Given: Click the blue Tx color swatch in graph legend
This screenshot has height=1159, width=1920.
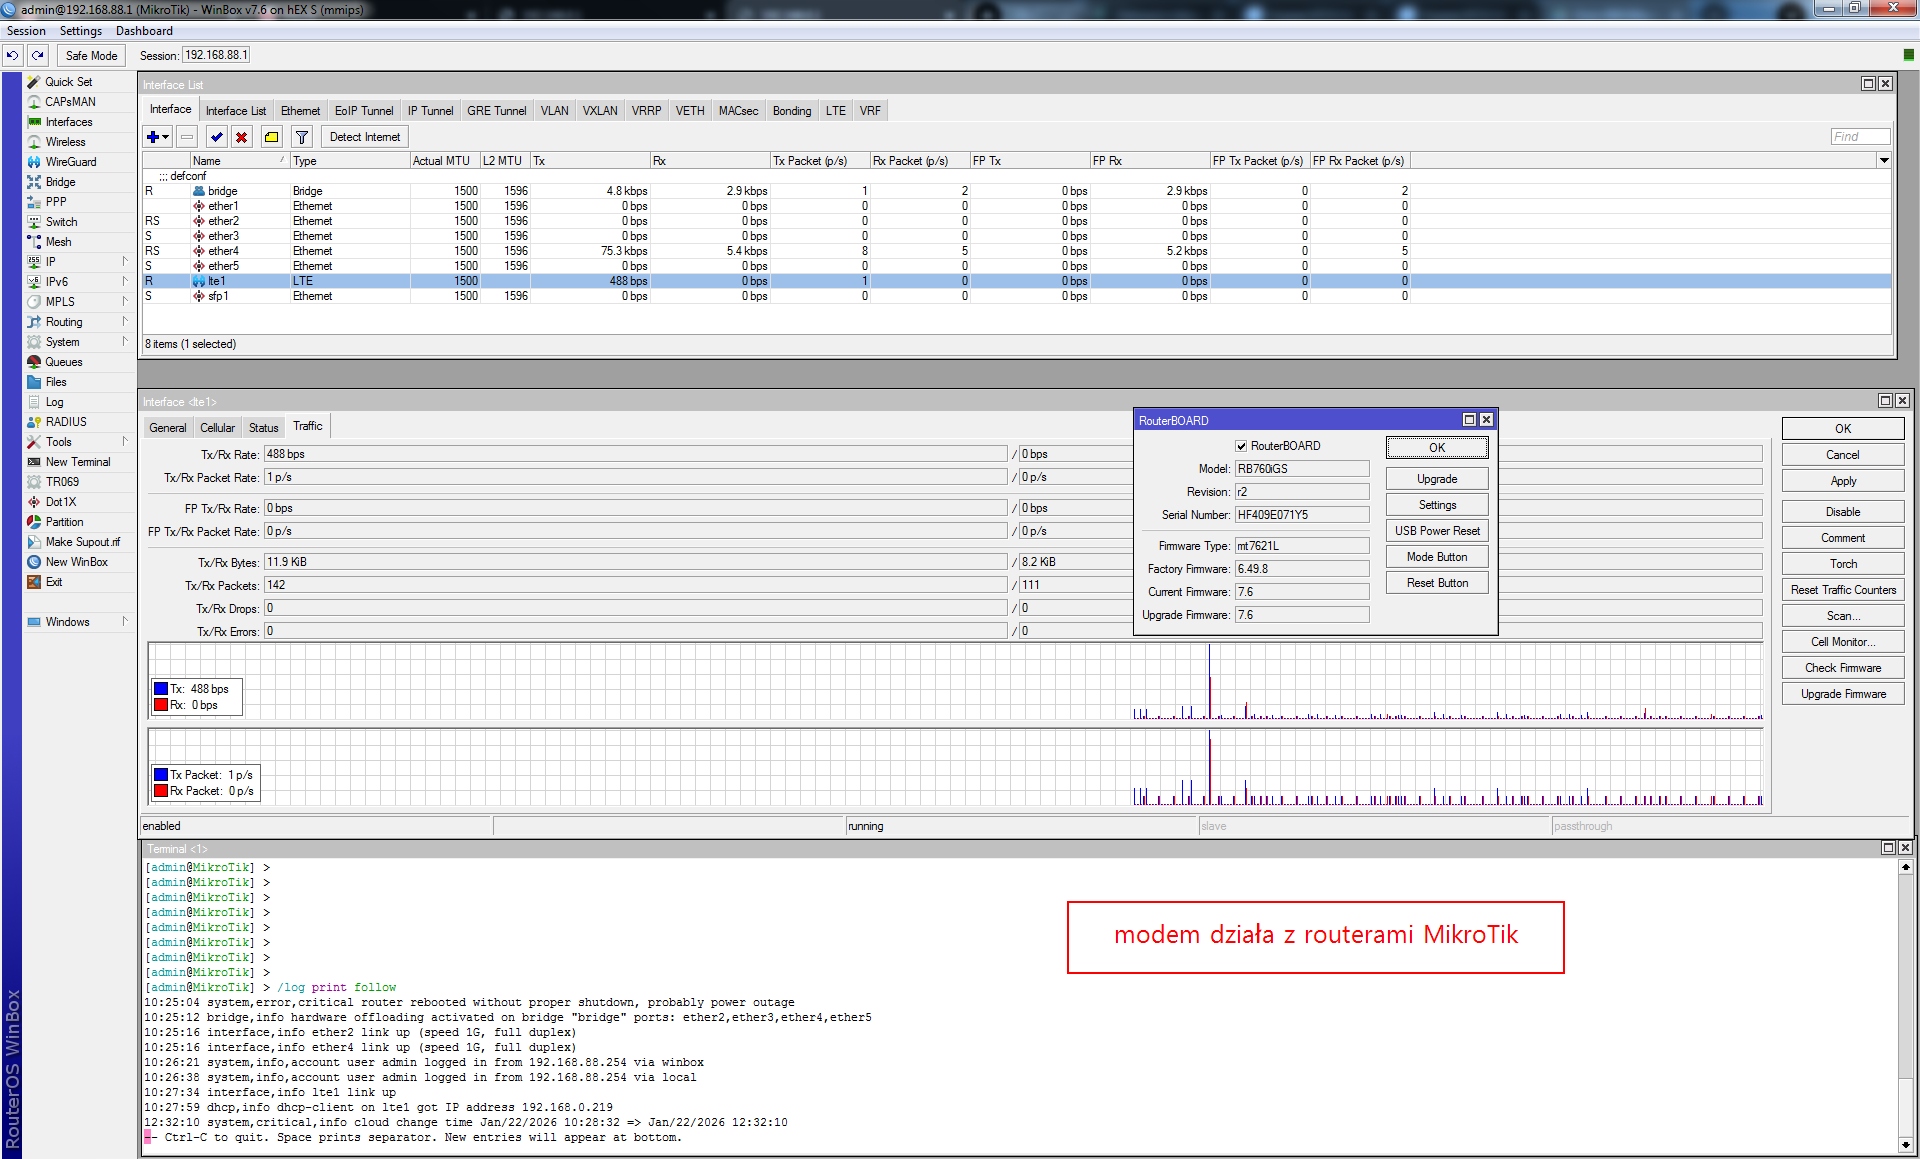Looking at the screenshot, I should coord(161,689).
